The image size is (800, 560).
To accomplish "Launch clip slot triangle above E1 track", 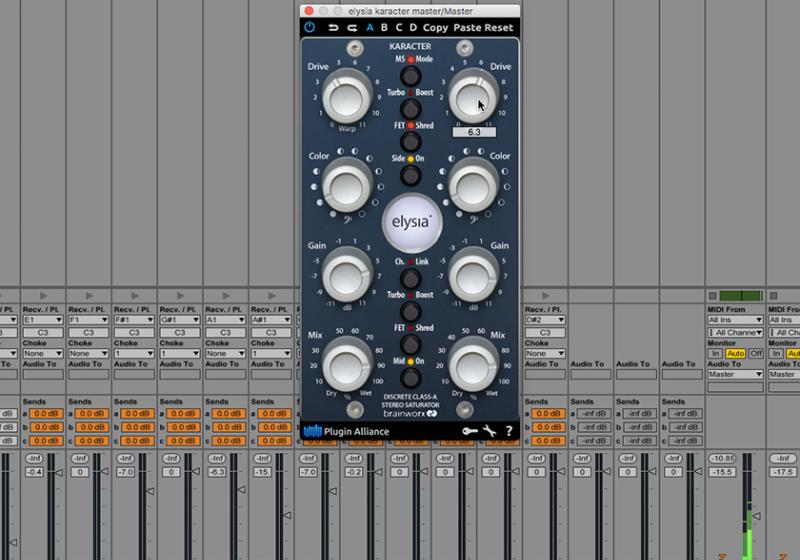I will pos(43,296).
